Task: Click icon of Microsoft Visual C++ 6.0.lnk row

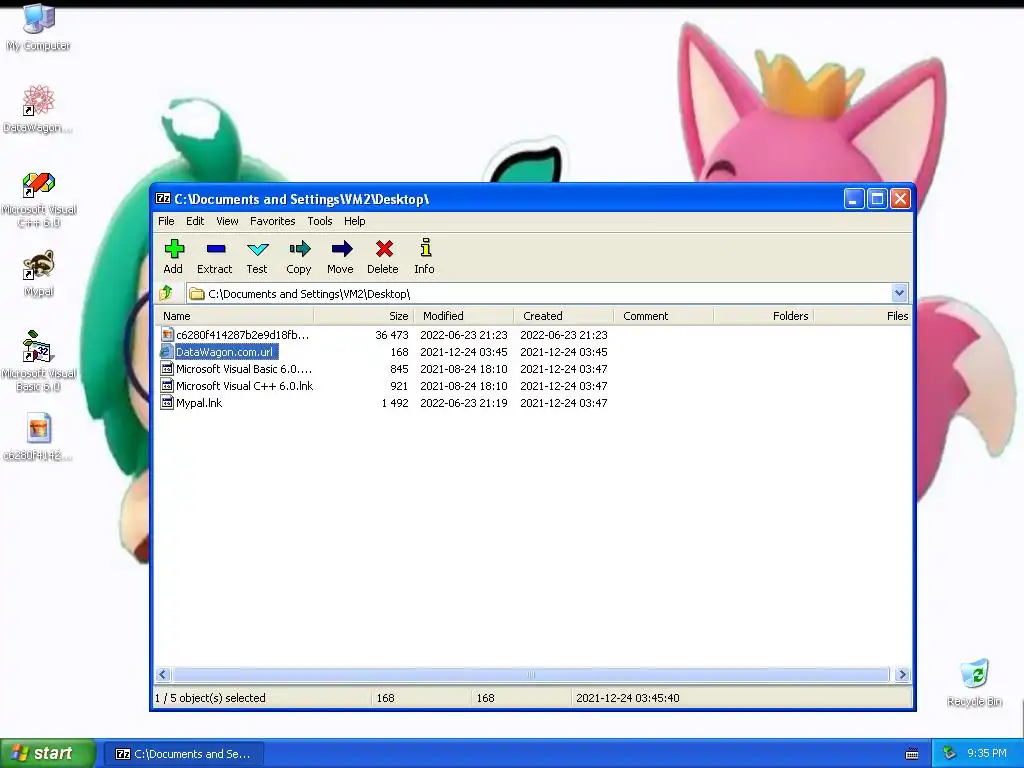Action: tap(167, 385)
